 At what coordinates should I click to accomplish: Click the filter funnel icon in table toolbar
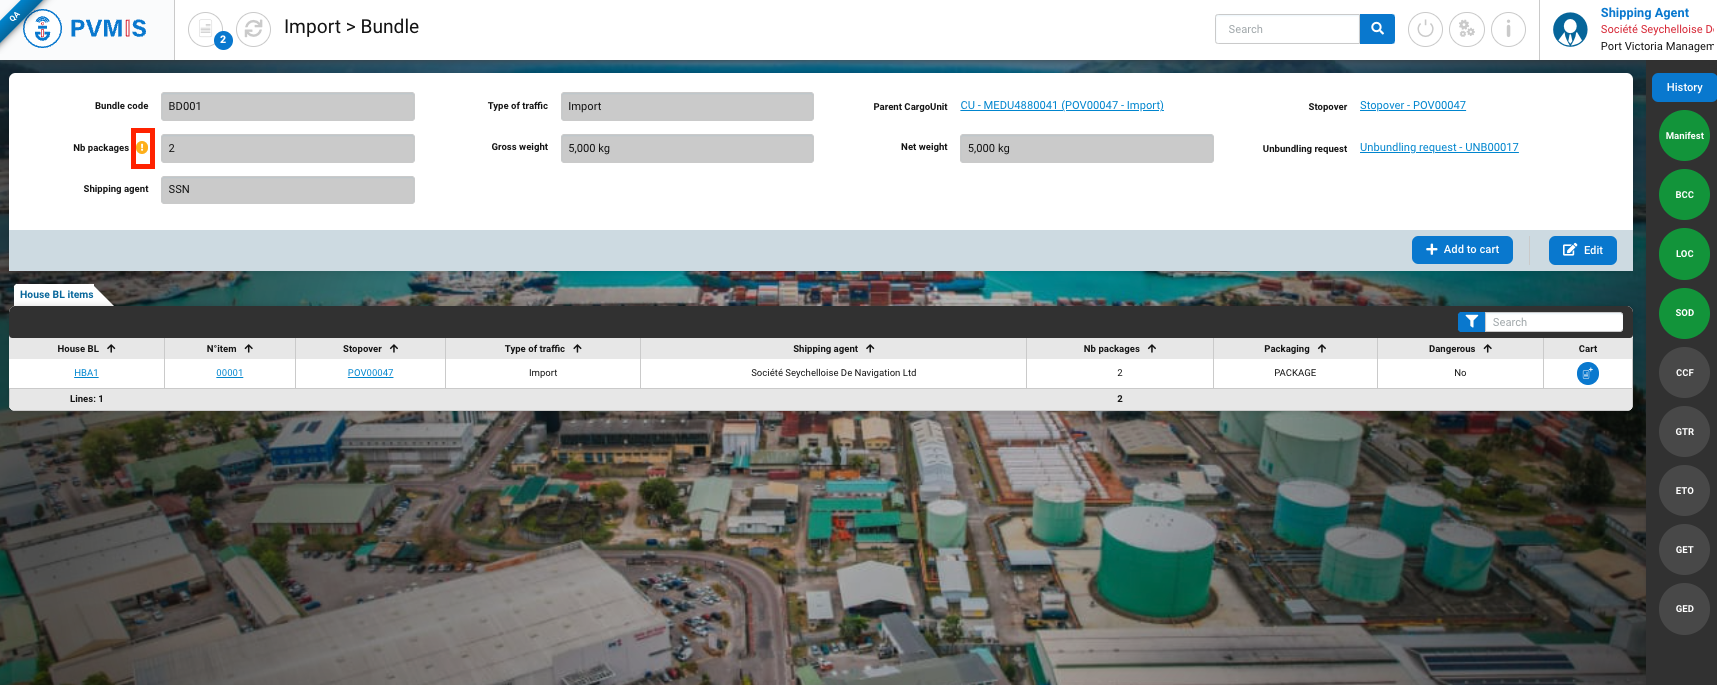point(1471,322)
